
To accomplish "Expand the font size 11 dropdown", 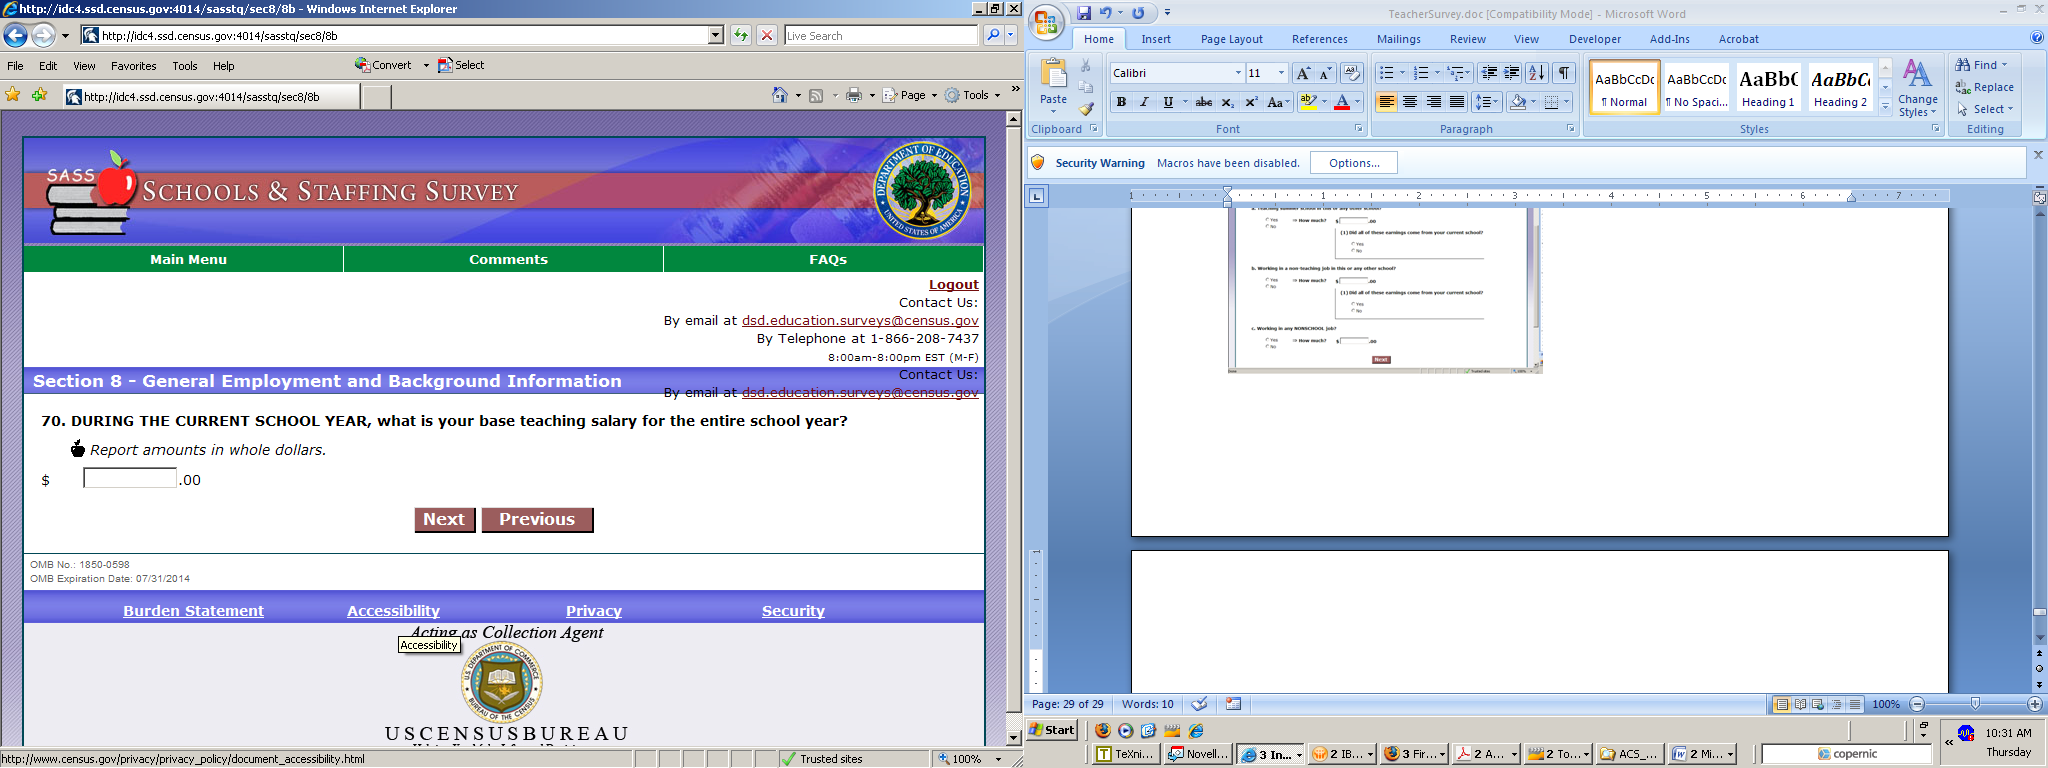I will coord(1281,73).
